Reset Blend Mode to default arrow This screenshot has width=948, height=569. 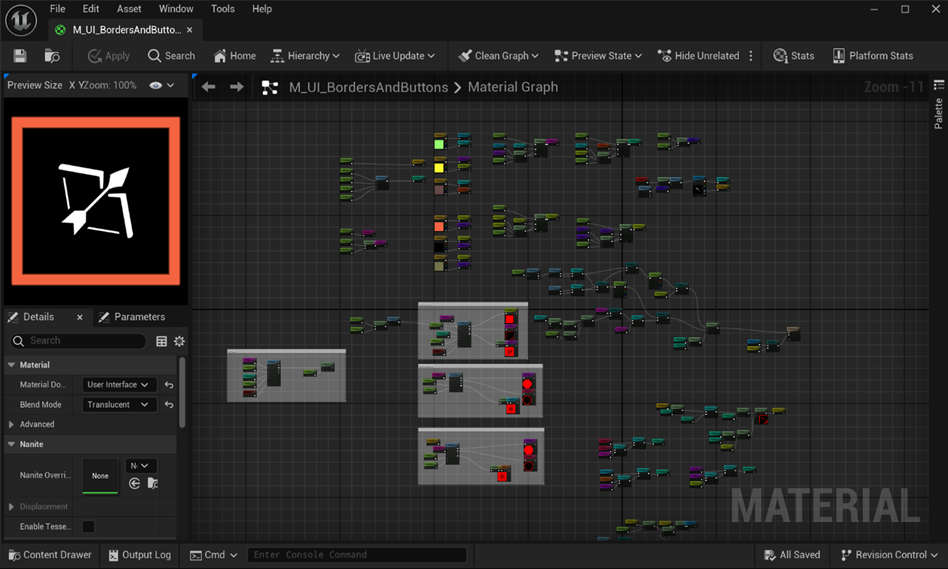click(169, 405)
